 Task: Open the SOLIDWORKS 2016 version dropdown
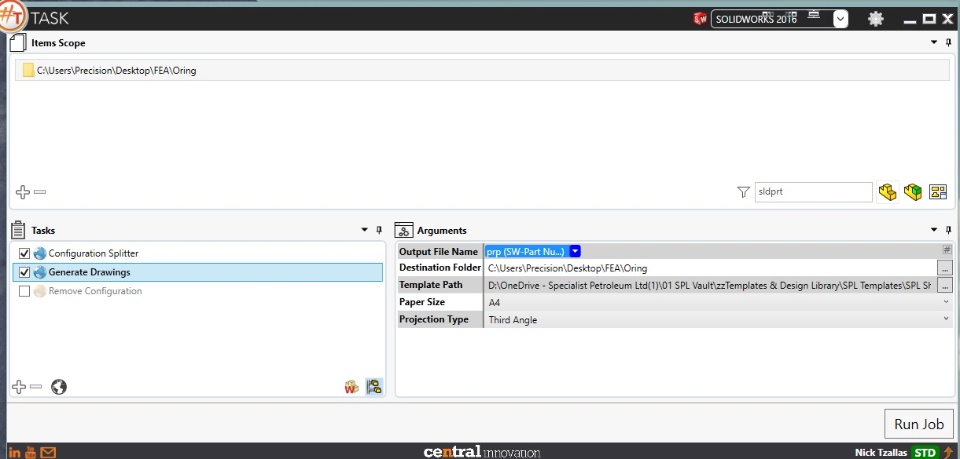click(x=841, y=19)
